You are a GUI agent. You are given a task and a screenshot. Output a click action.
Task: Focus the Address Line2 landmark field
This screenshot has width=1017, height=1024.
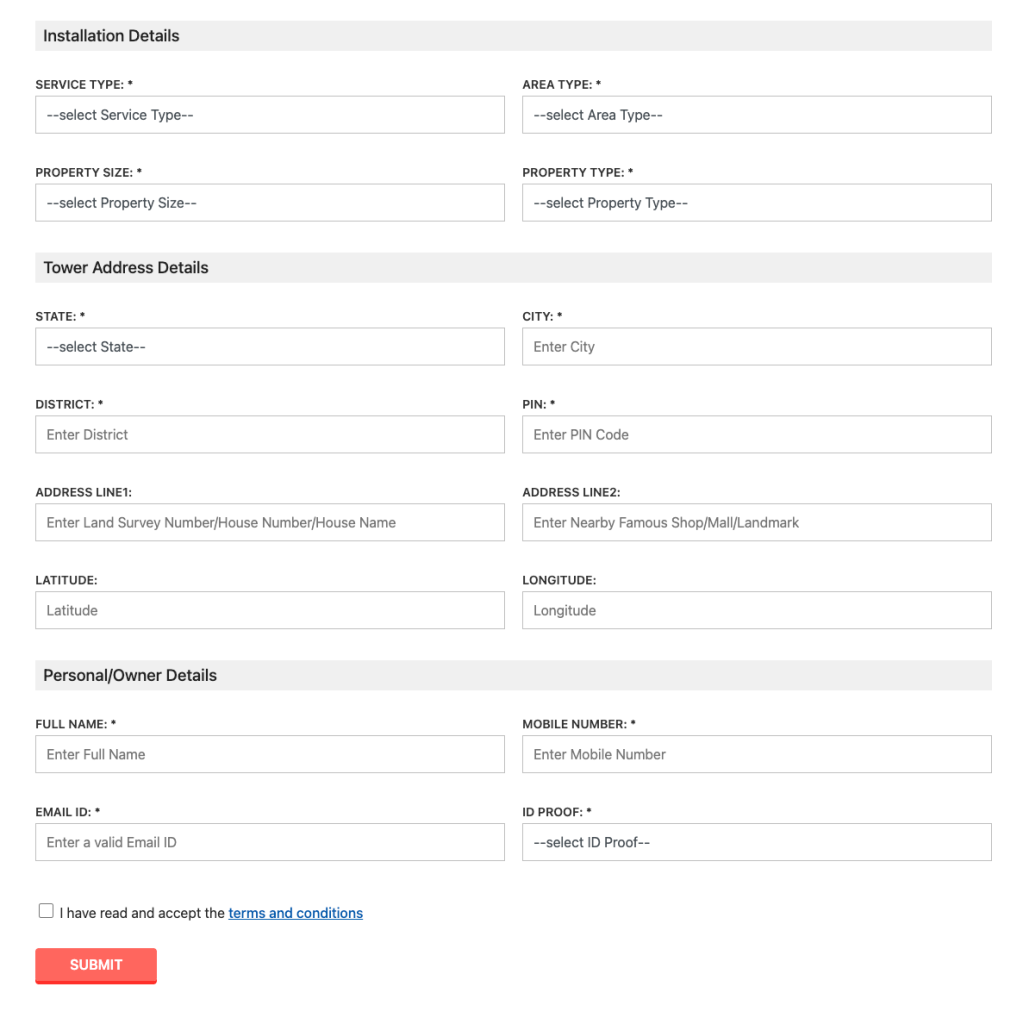coord(756,523)
